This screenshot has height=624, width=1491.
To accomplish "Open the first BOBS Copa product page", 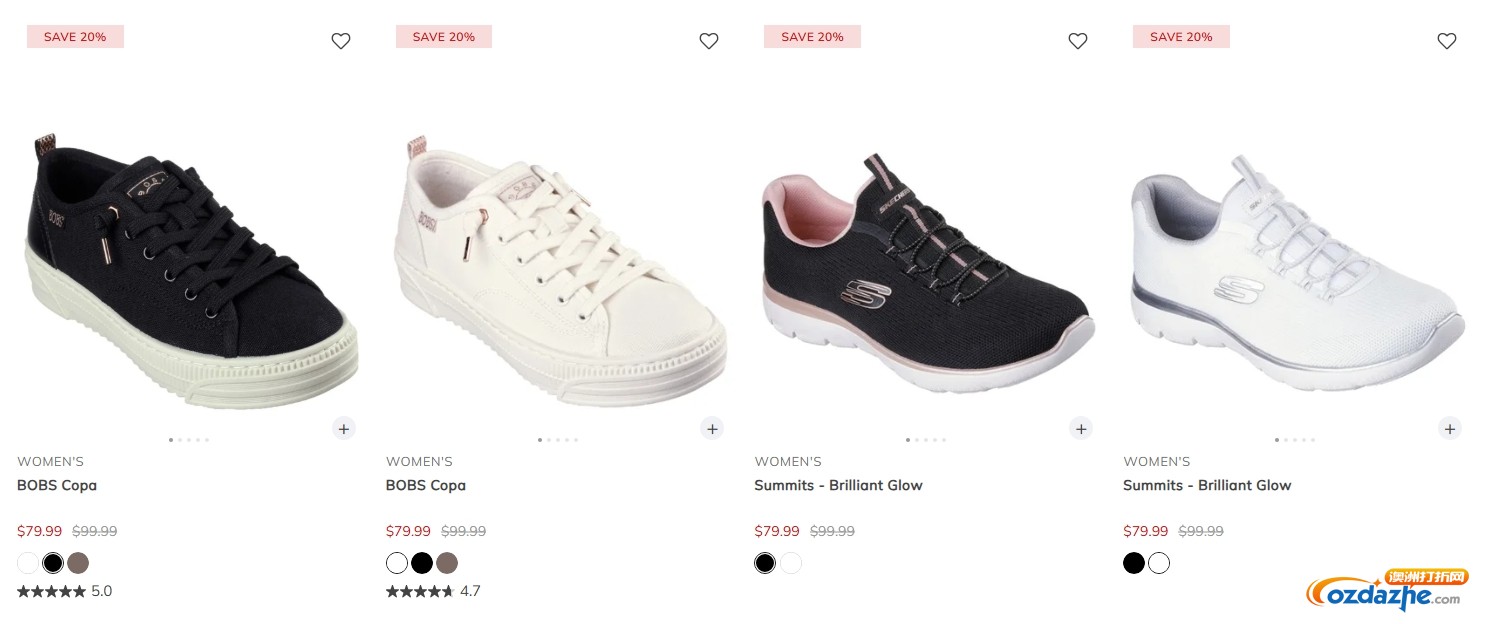I will (x=57, y=485).
